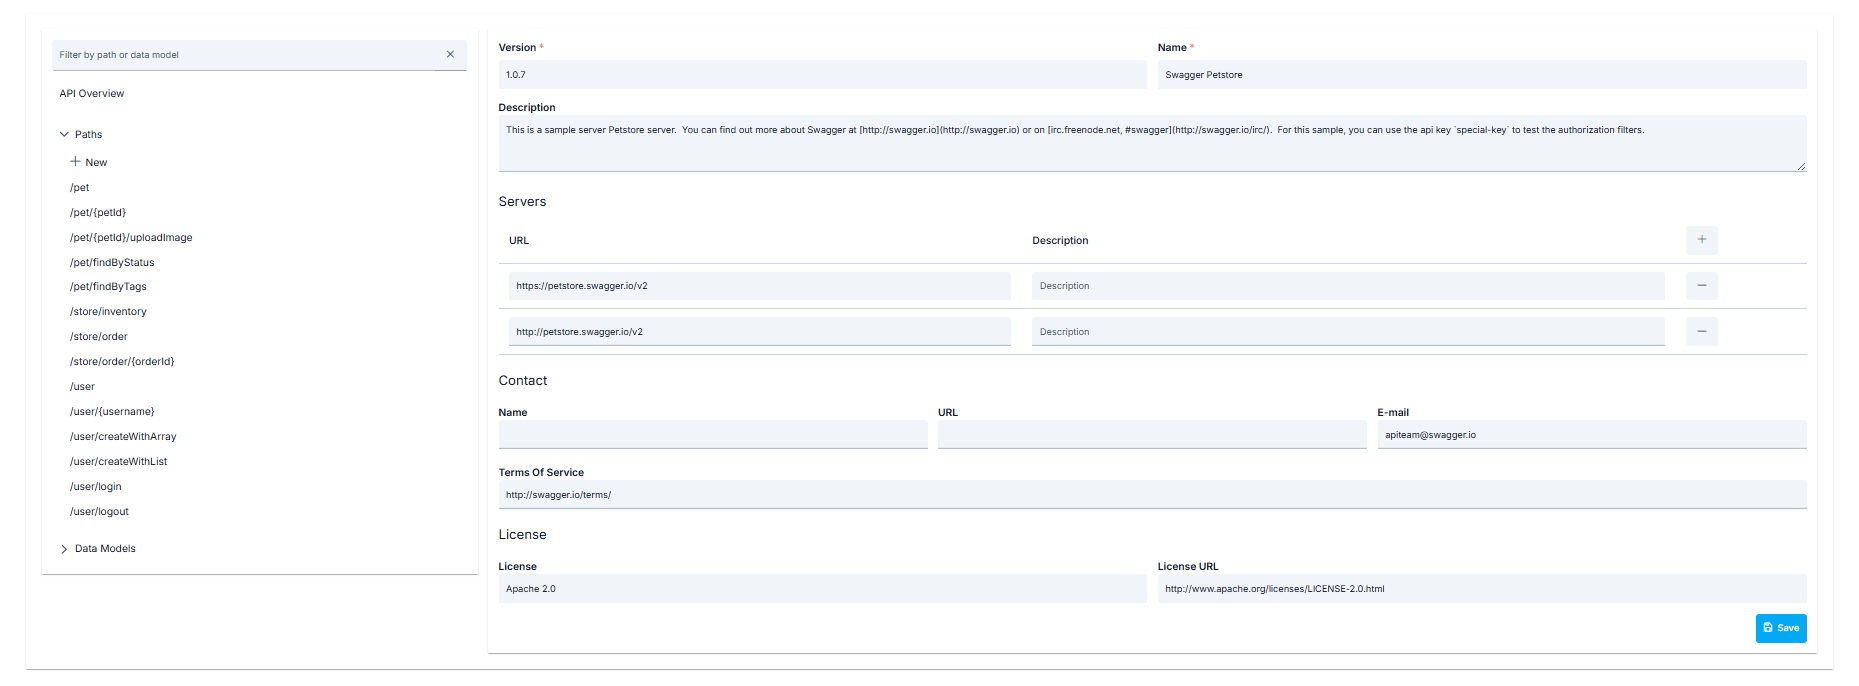Collapse the Paths tree section
Screen dimensions: 1859x686
64,134
